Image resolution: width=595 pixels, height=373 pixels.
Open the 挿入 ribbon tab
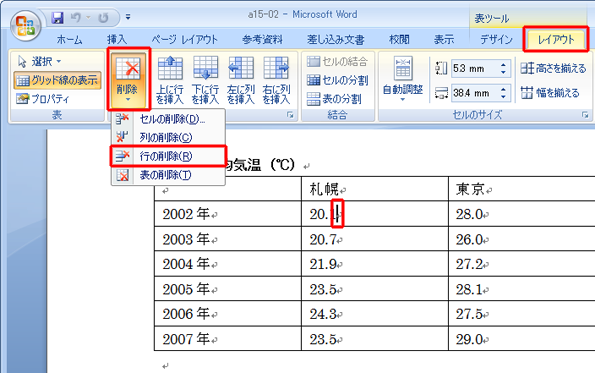(x=117, y=39)
